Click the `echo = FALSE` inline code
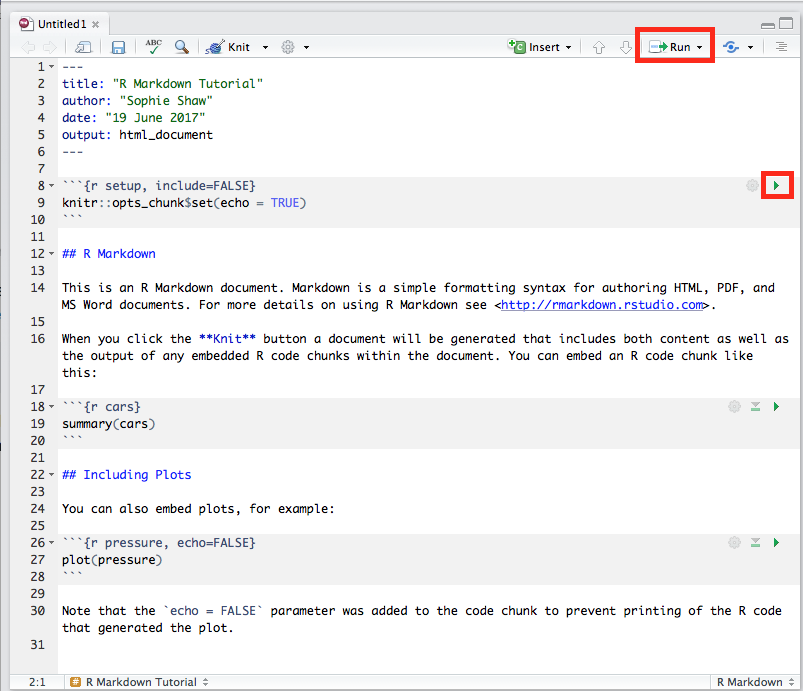 pos(213,611)
